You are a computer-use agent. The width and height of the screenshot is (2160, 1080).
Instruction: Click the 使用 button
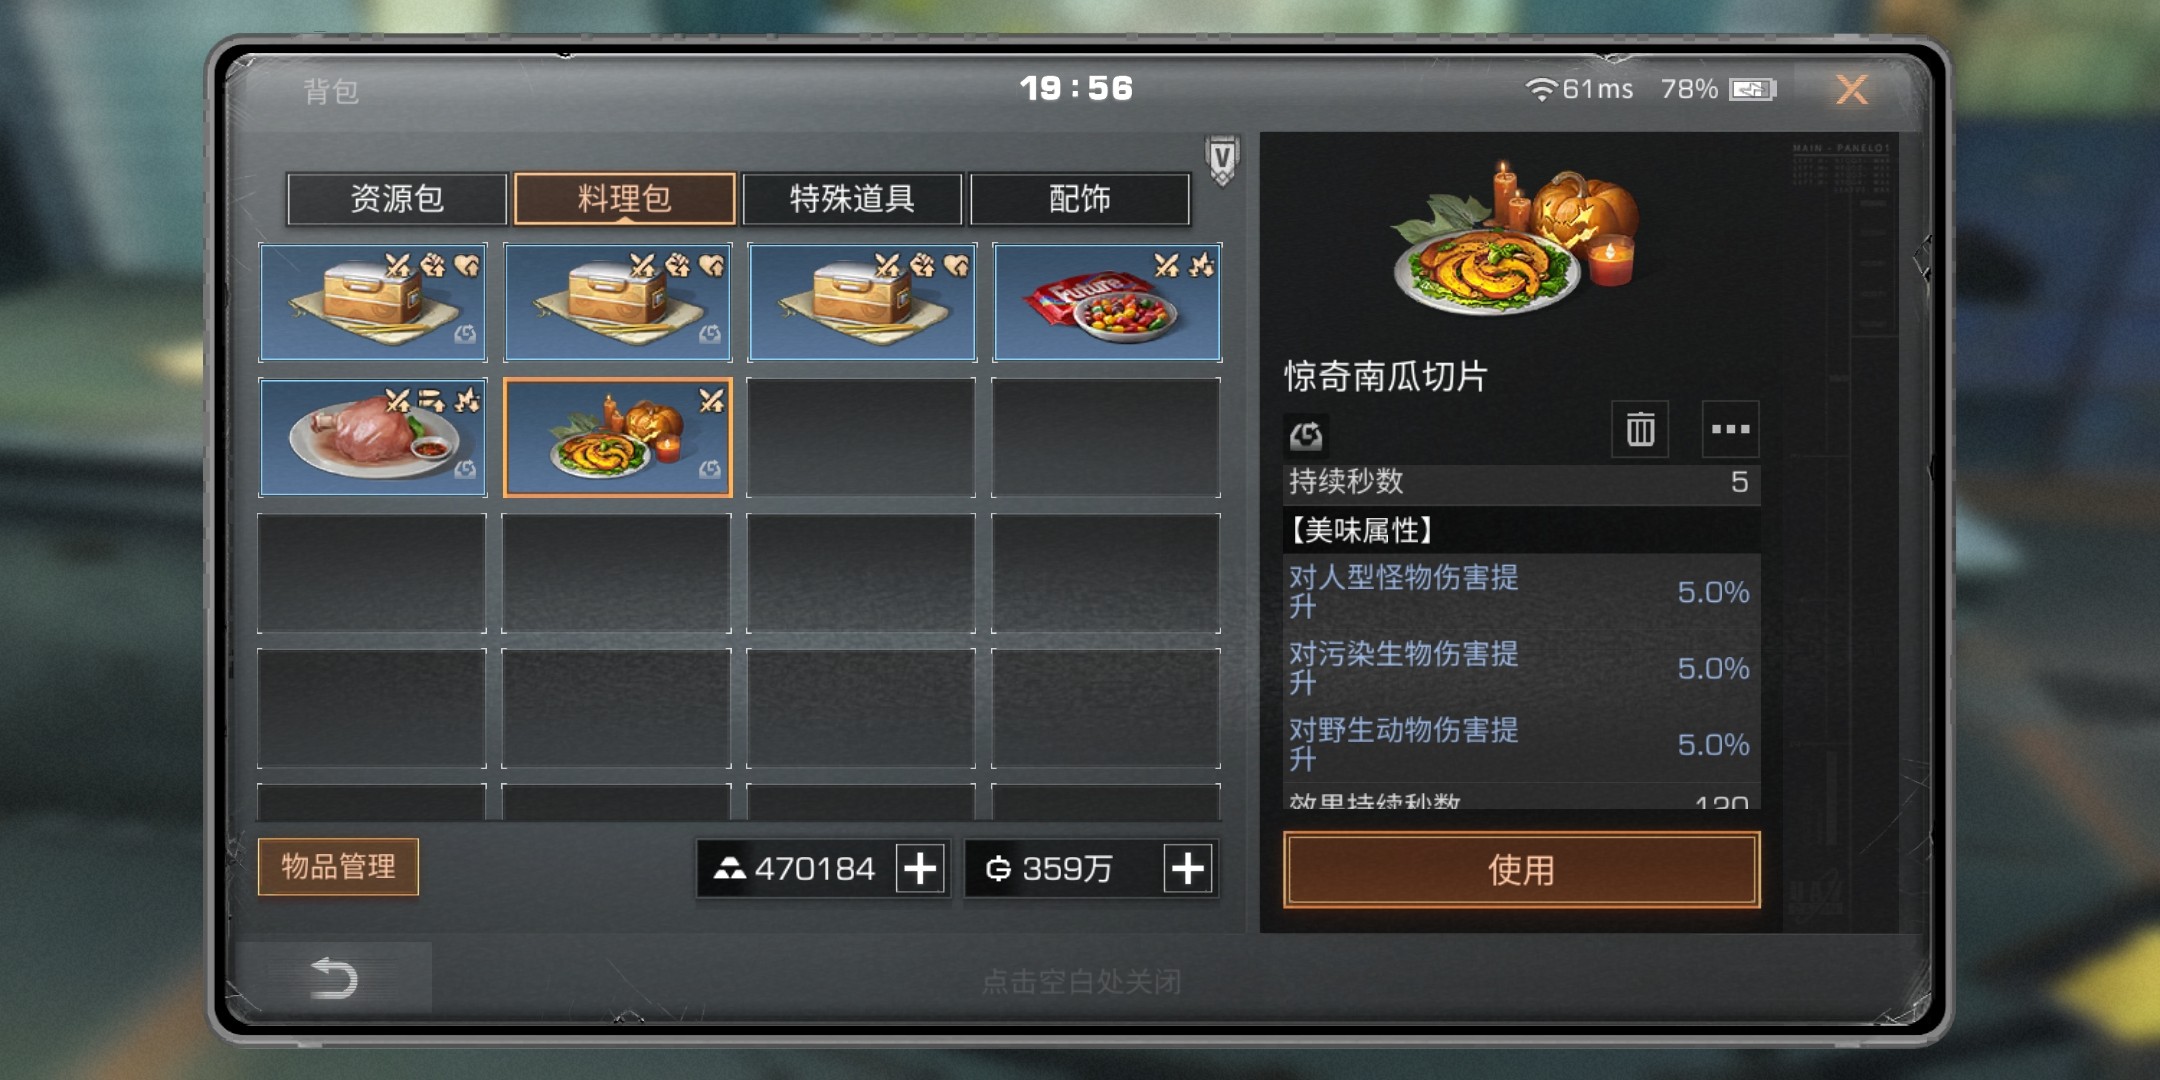point(1521,870)
